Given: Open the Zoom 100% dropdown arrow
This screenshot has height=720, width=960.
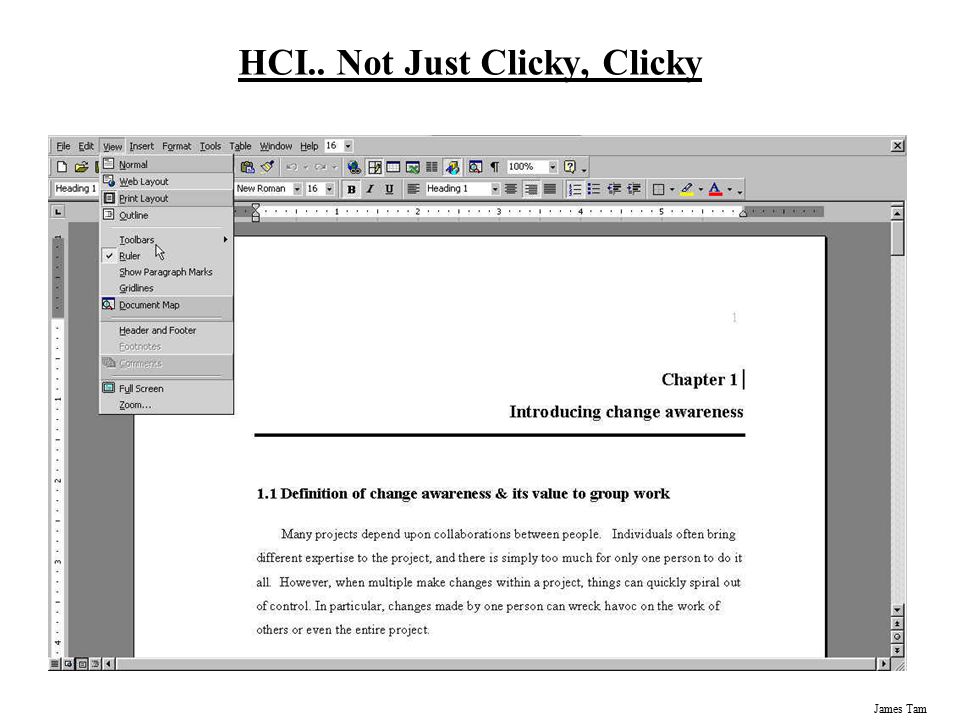Looking at the screenshot, I should pyautogui.click(x=553, y=167).
